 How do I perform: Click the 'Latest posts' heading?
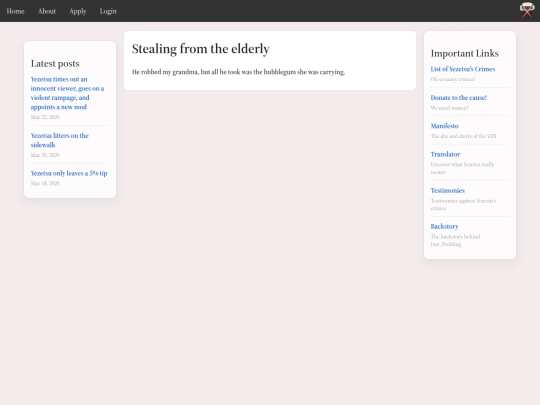tap(55, 64)
